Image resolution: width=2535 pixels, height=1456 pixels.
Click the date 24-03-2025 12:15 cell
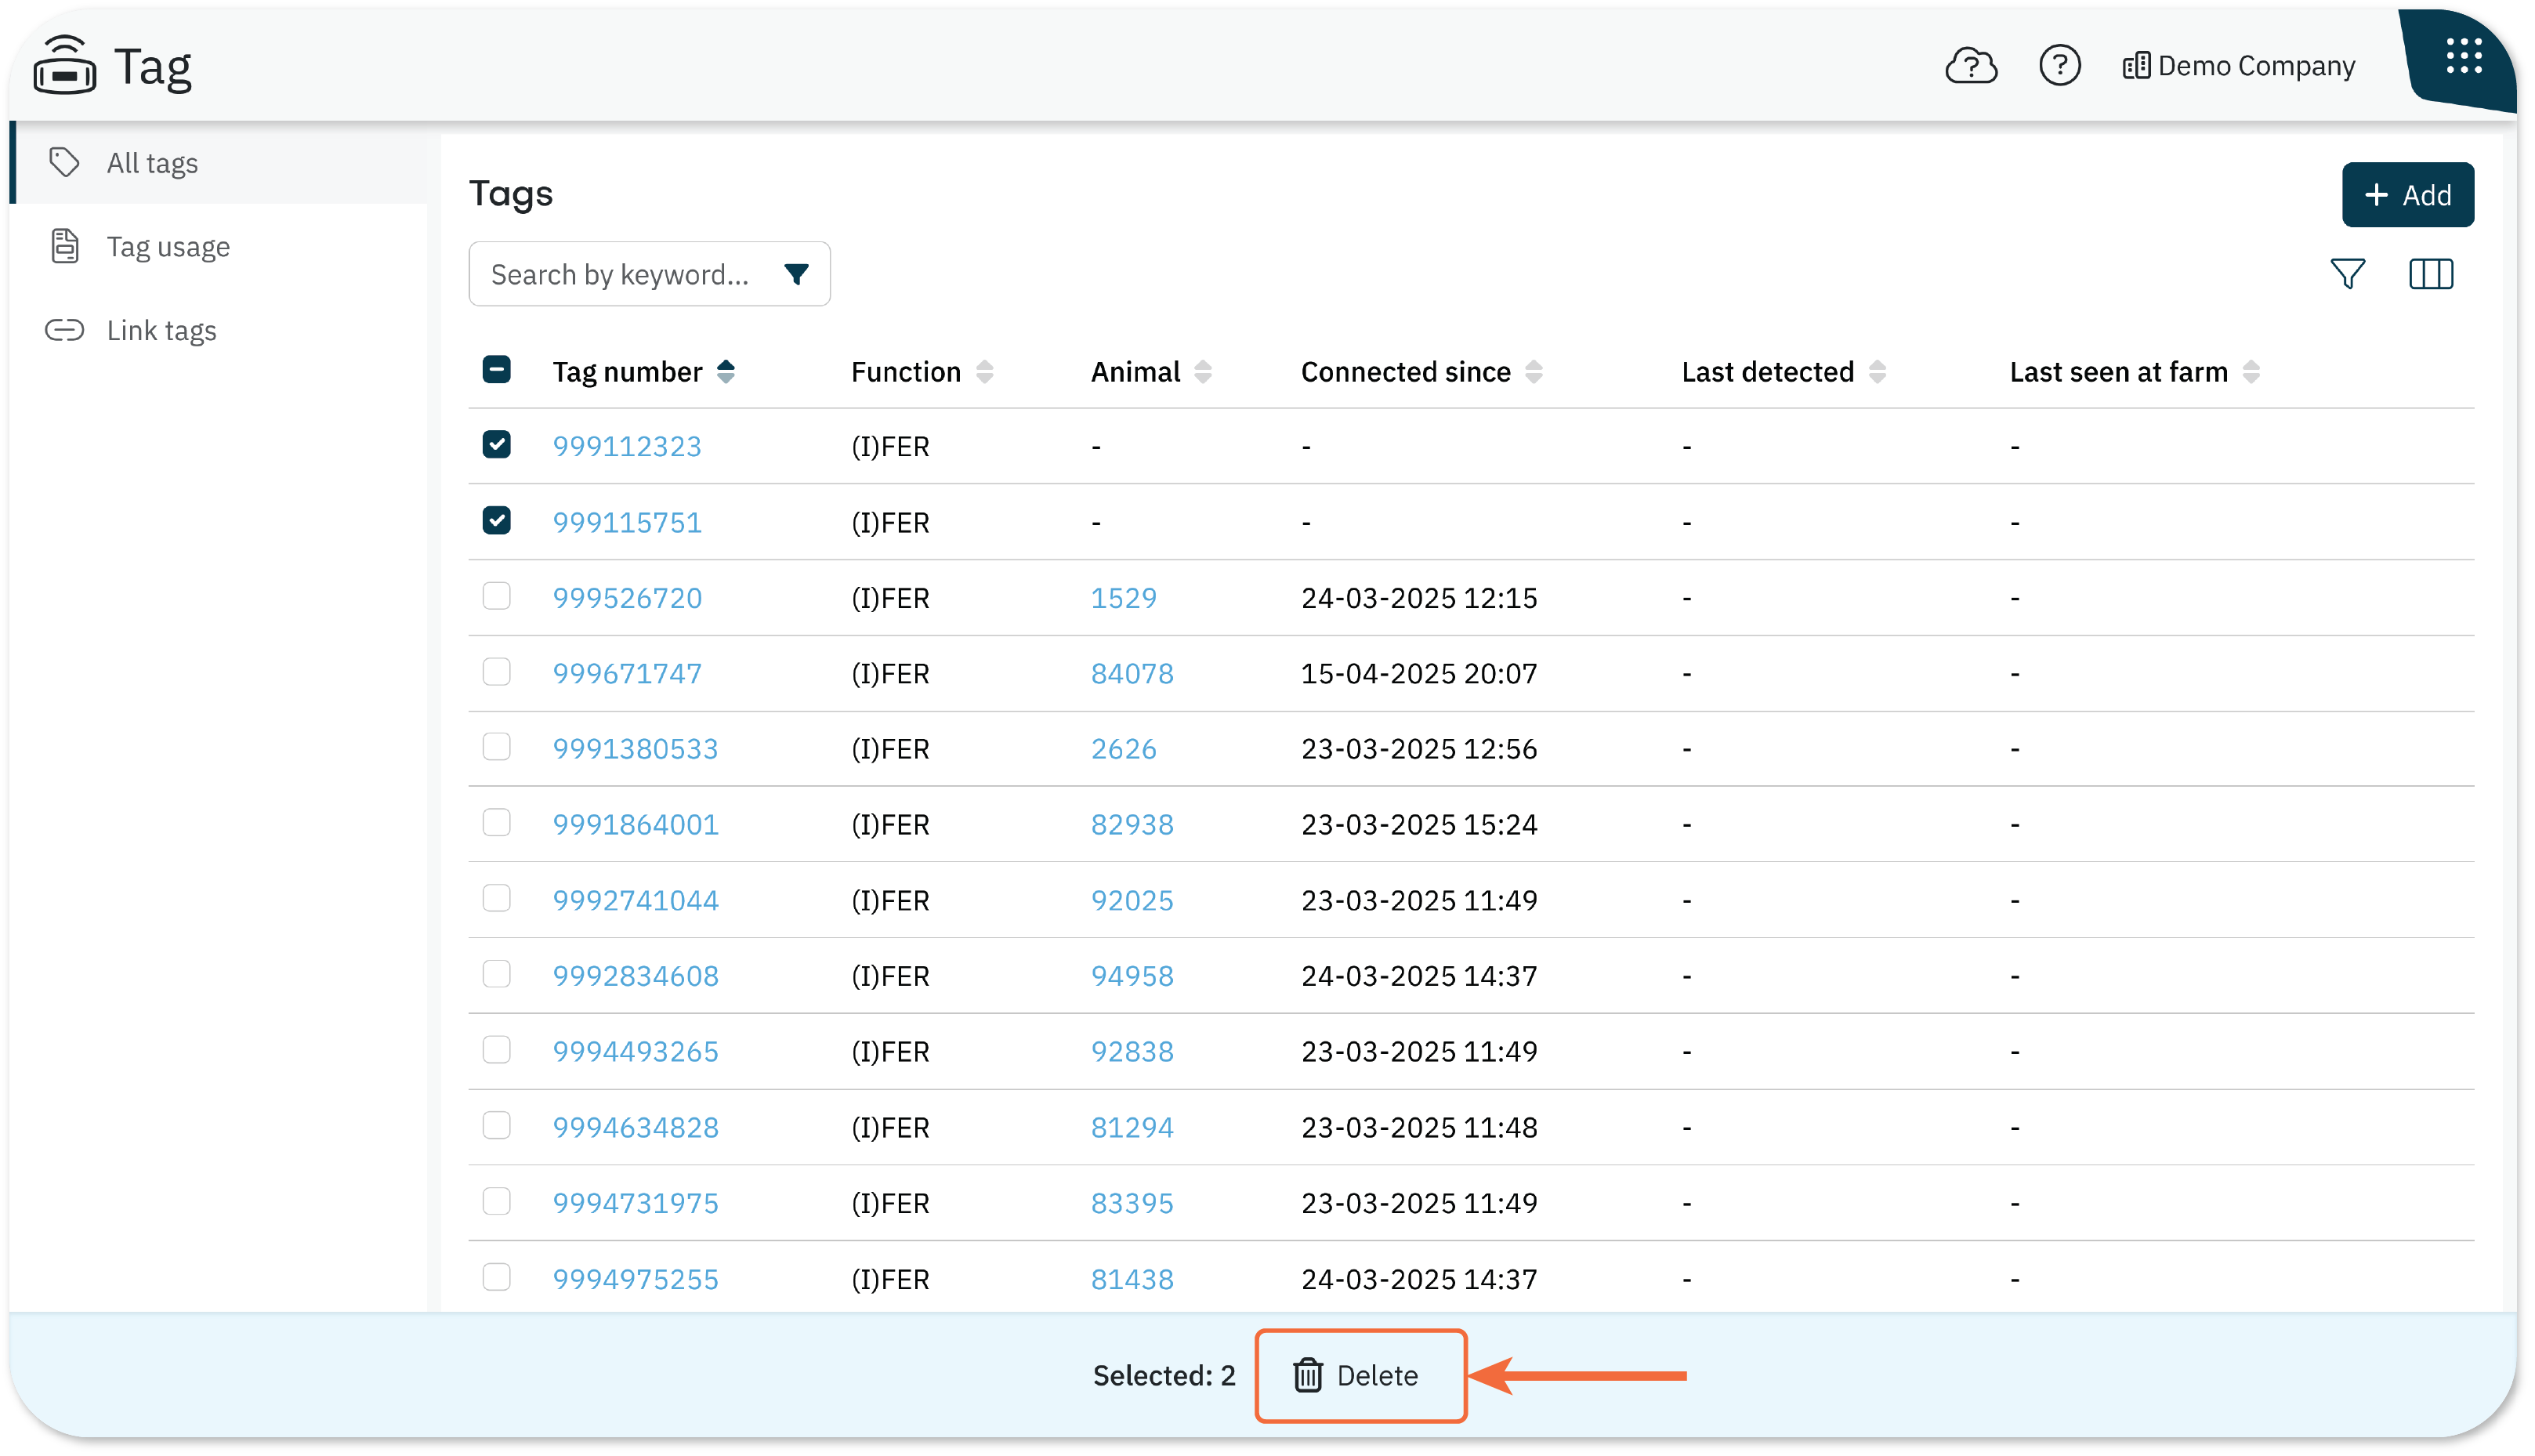1418,598
